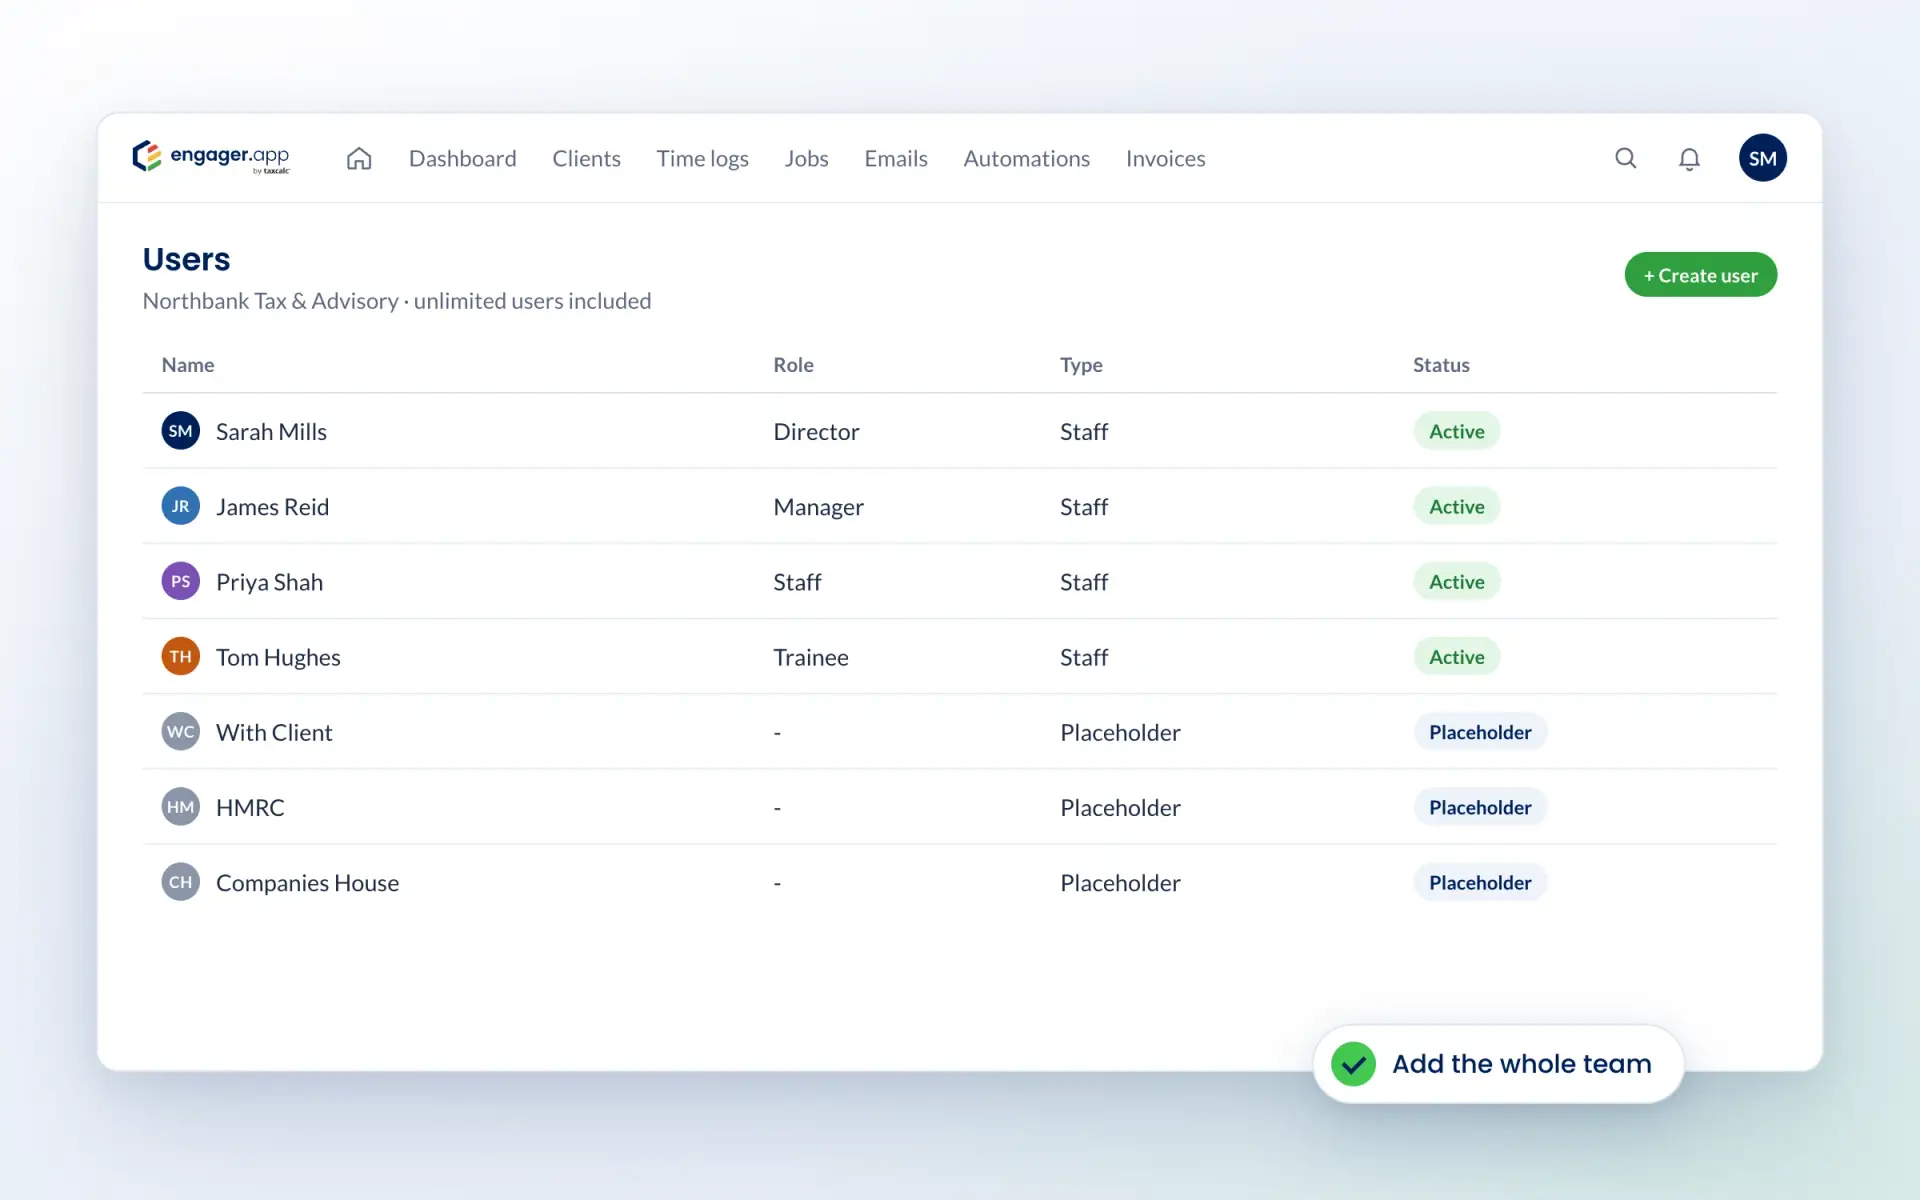
Task: Click the Manager role cell
Action: [818, 507]
